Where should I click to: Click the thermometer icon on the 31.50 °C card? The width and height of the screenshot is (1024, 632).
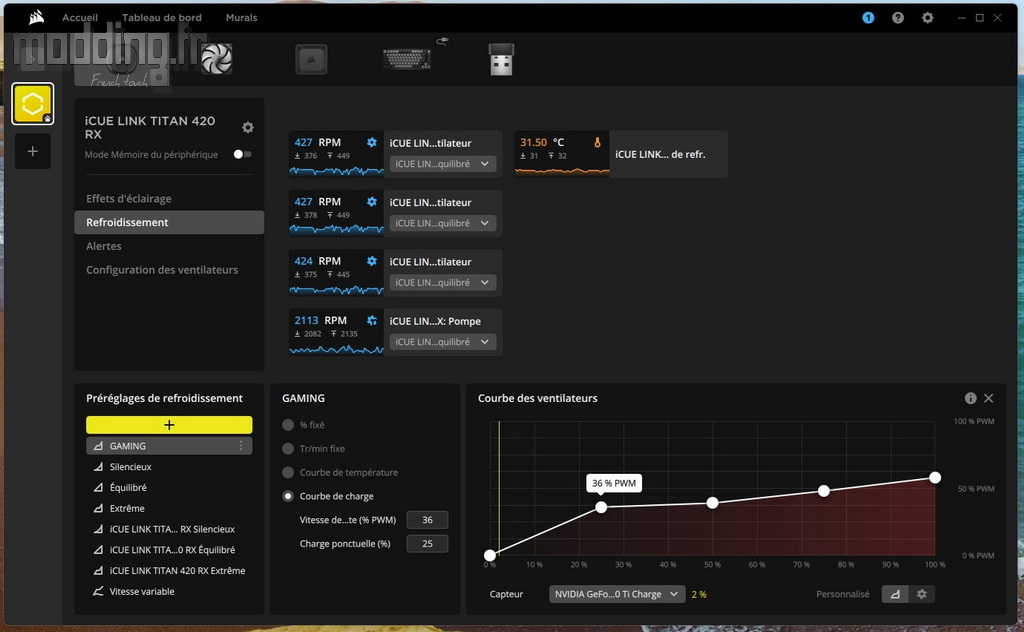(x=597, y=142)
